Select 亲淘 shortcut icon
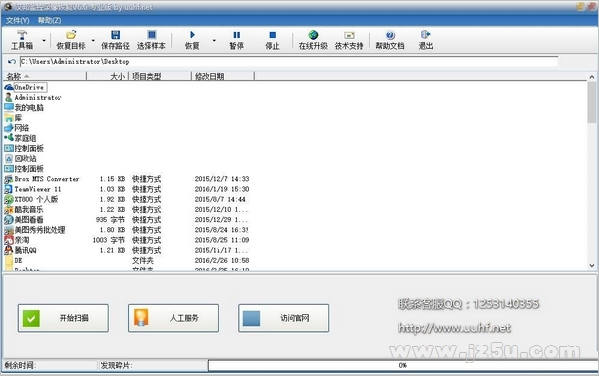Image resolution: width=599 pixels, height=376 pixels. [x=9, y=240]
